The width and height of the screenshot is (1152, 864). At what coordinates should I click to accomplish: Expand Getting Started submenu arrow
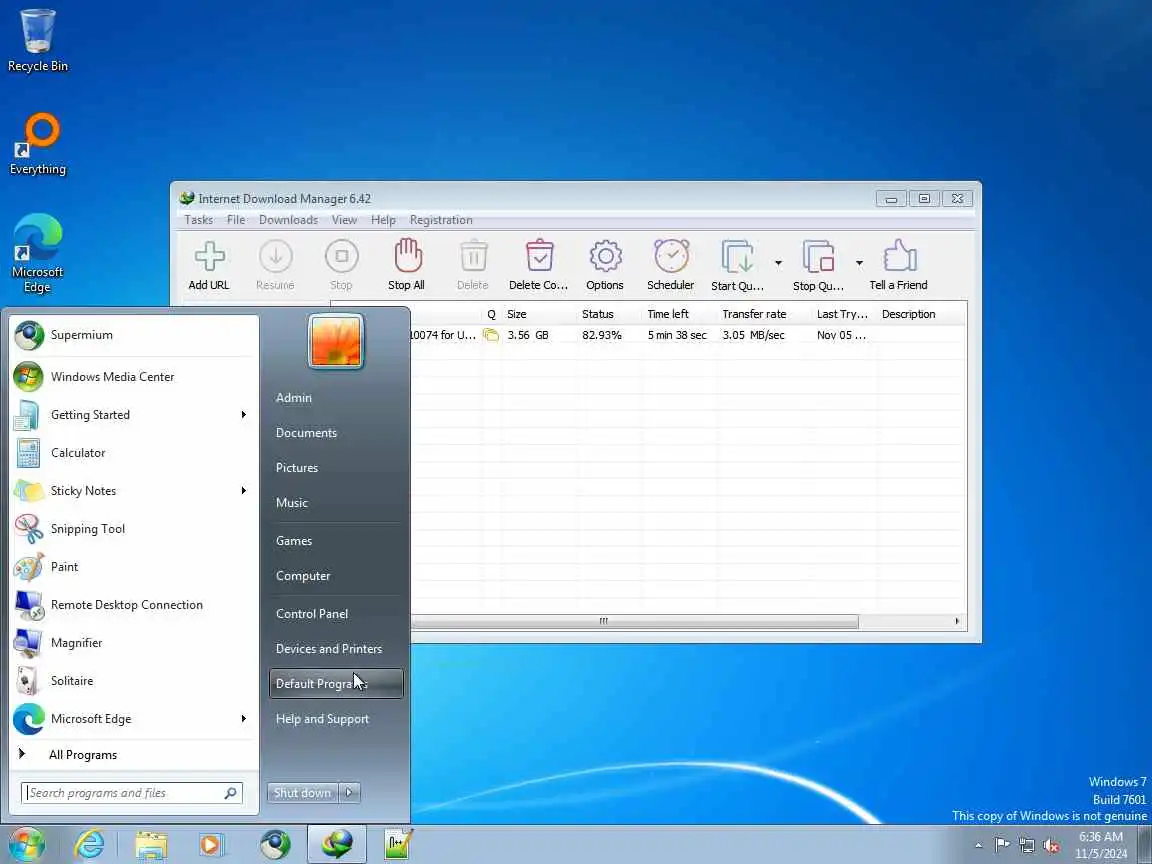coord(244,415)
